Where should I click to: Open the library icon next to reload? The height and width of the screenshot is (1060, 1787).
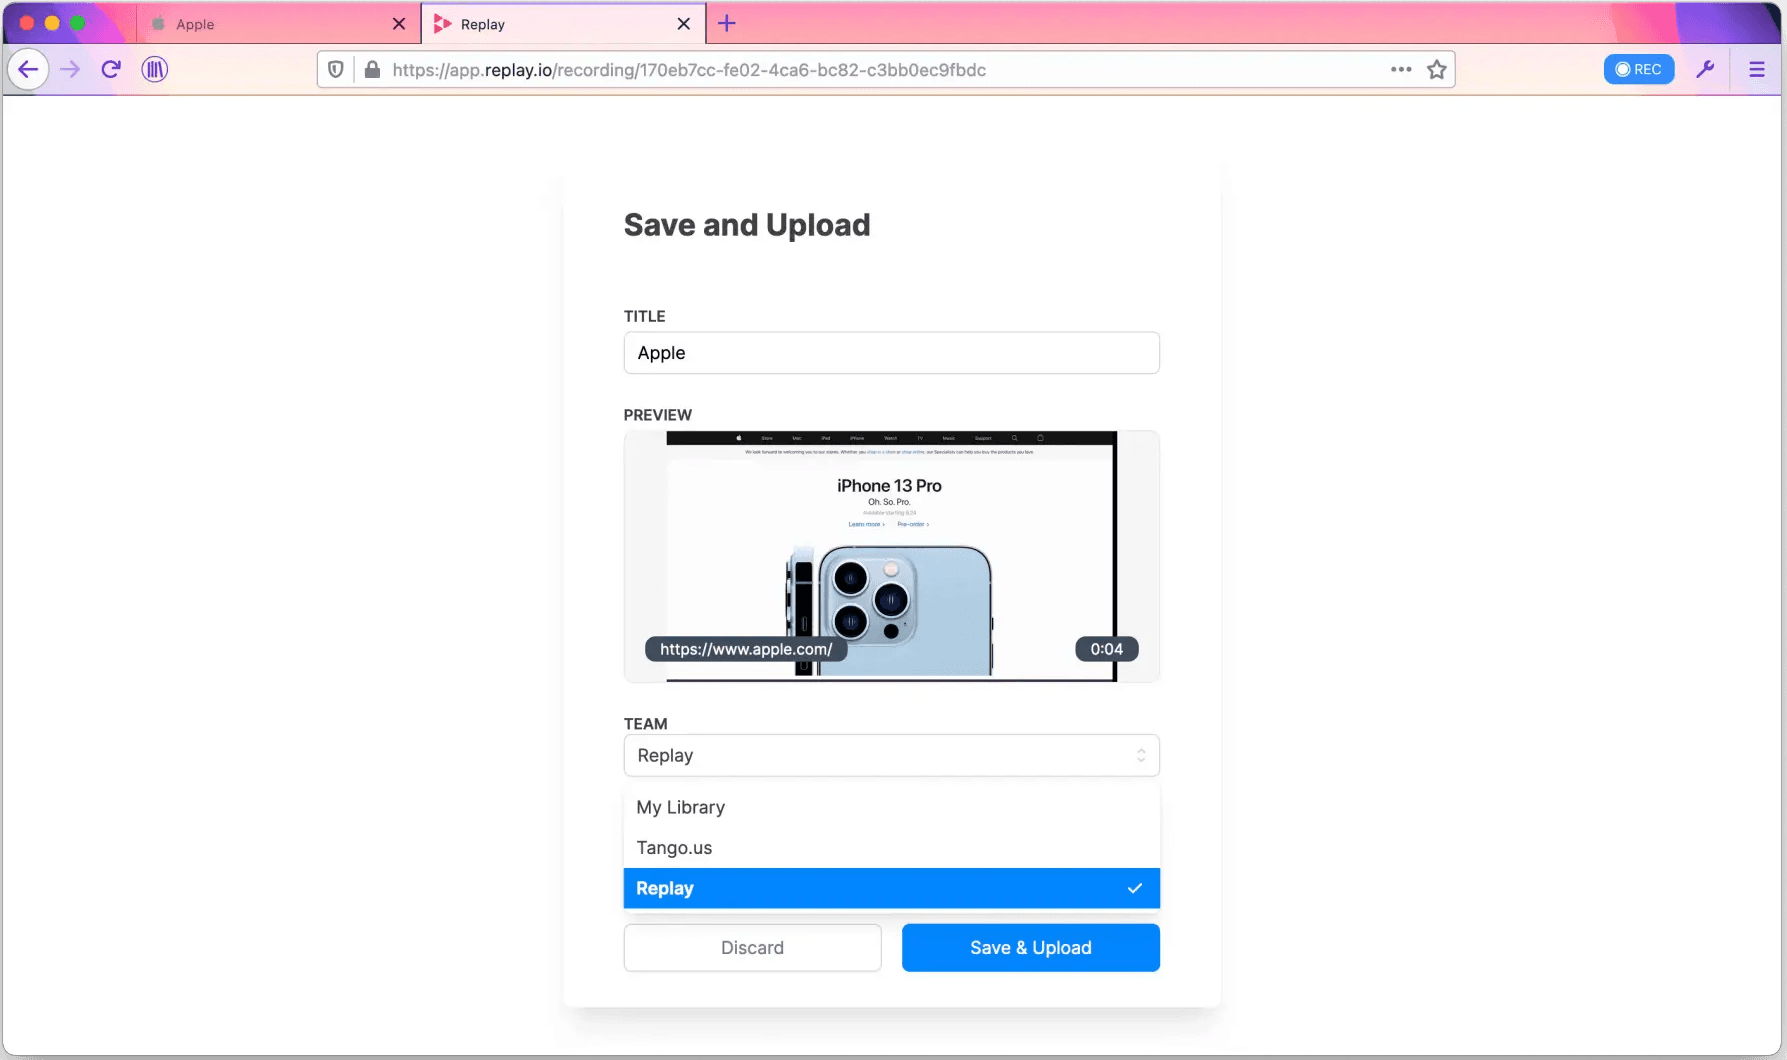[x=154, y=69]
